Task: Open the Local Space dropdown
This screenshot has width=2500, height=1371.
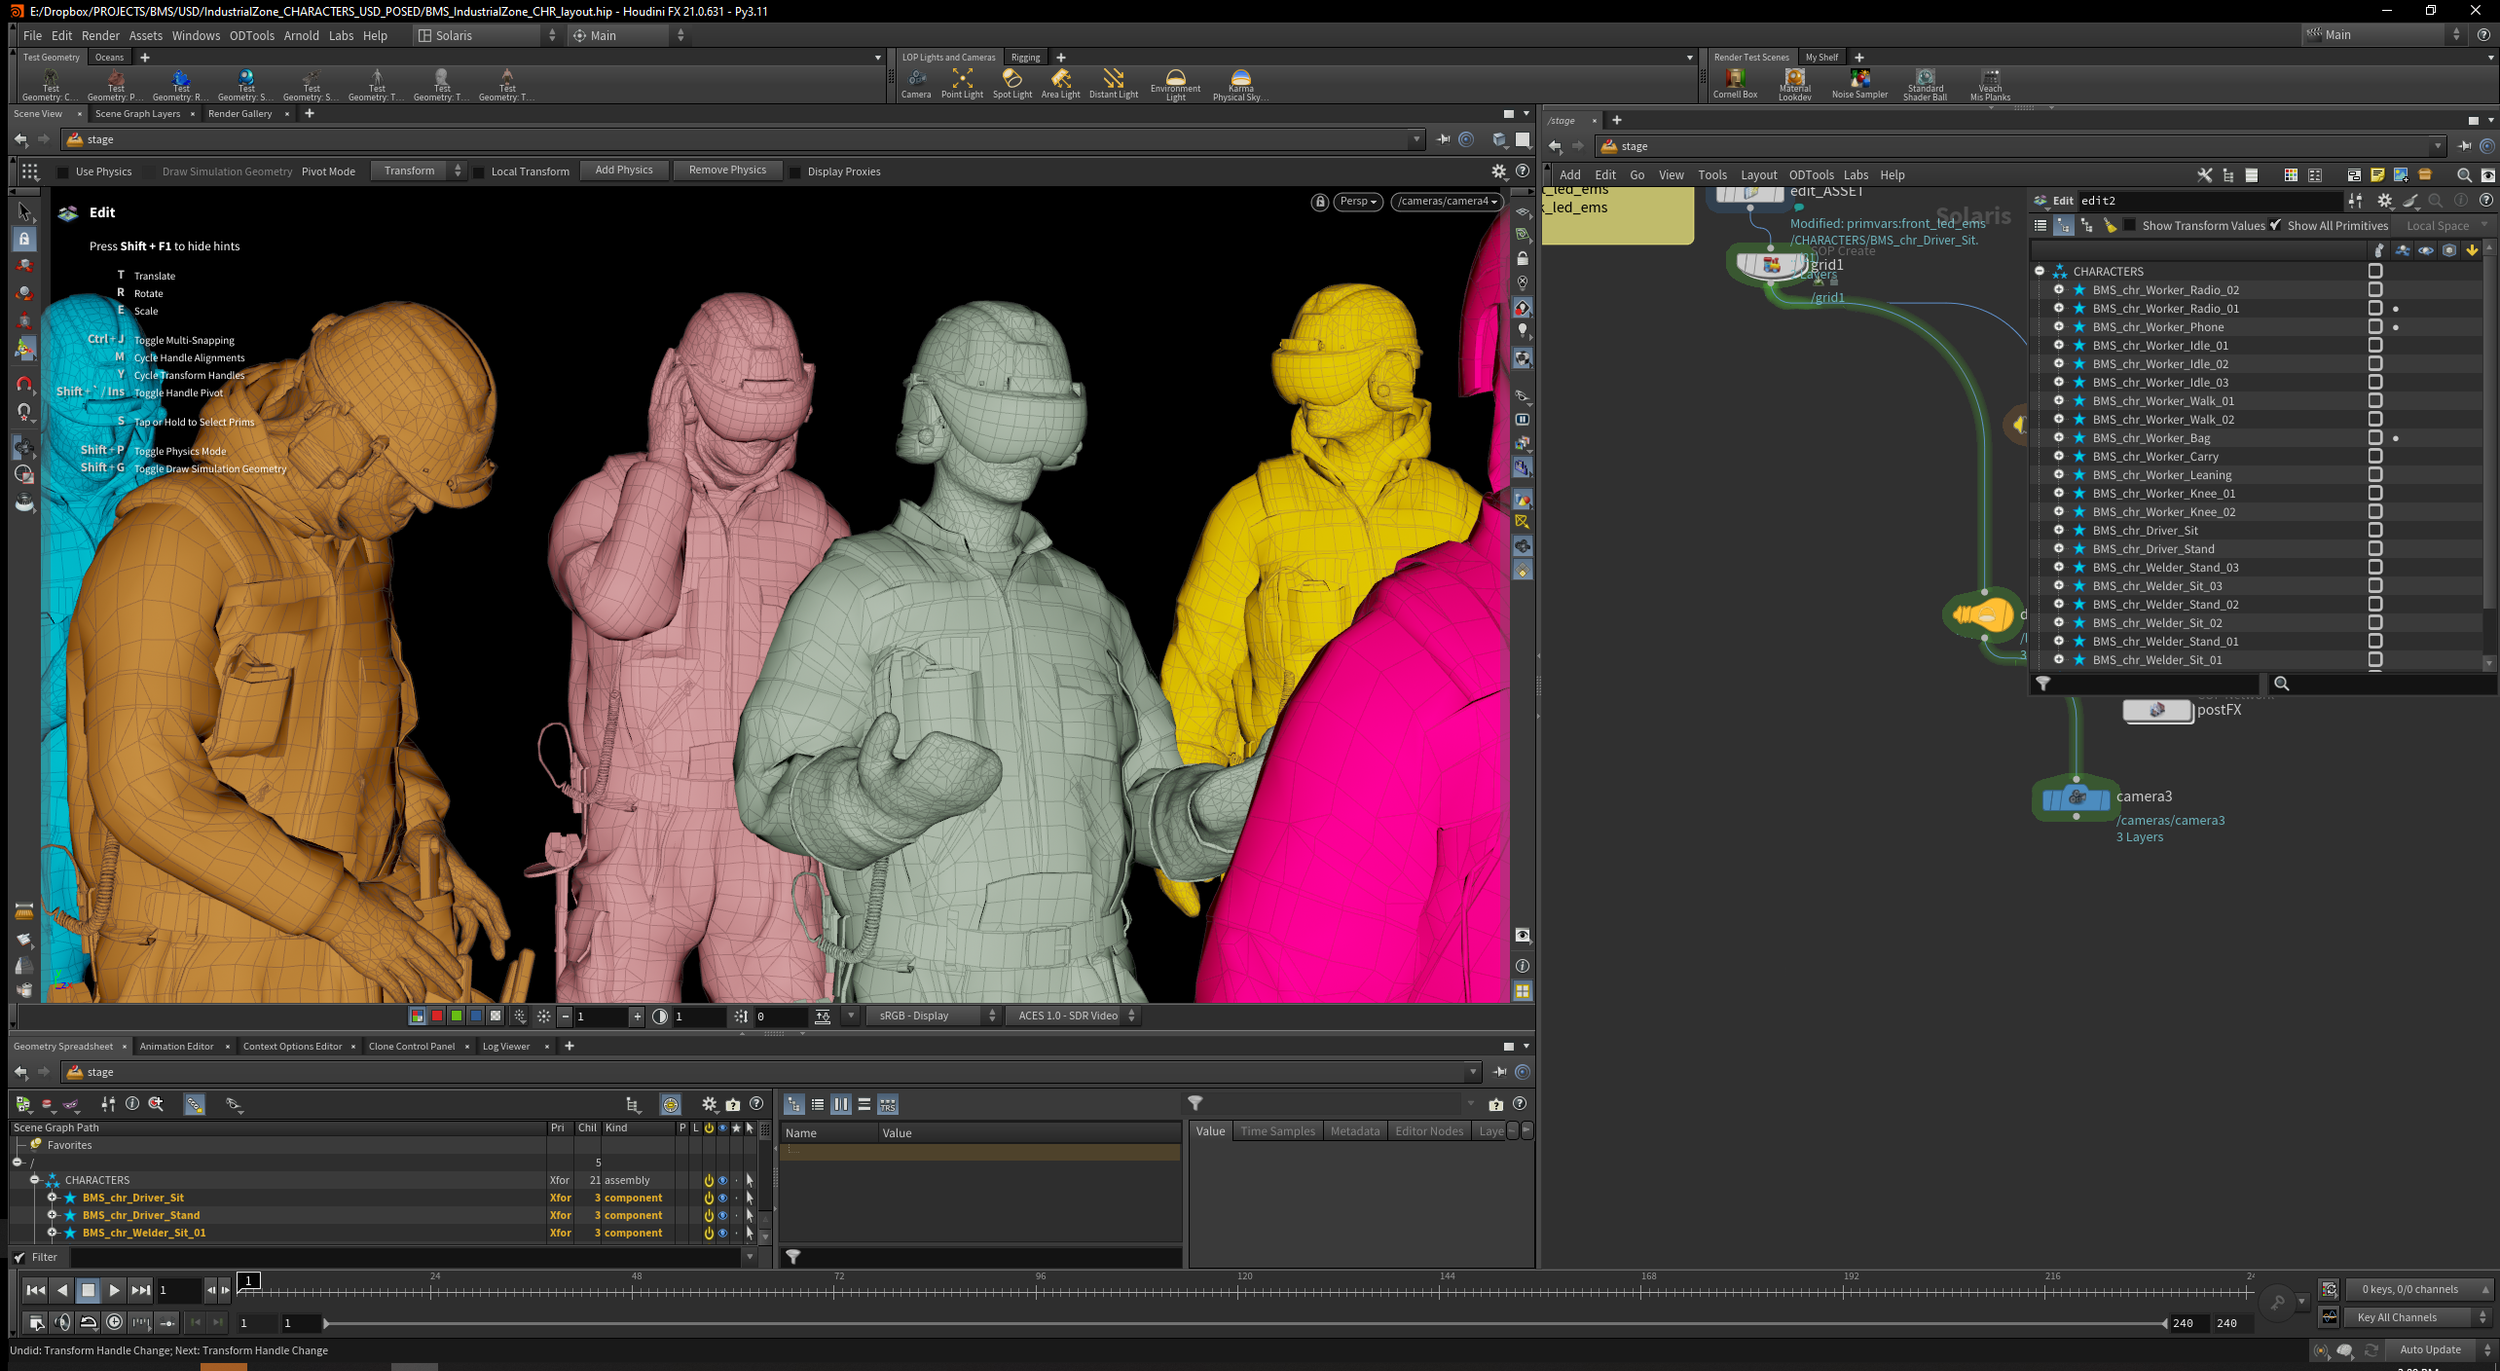Action: 2441,225
